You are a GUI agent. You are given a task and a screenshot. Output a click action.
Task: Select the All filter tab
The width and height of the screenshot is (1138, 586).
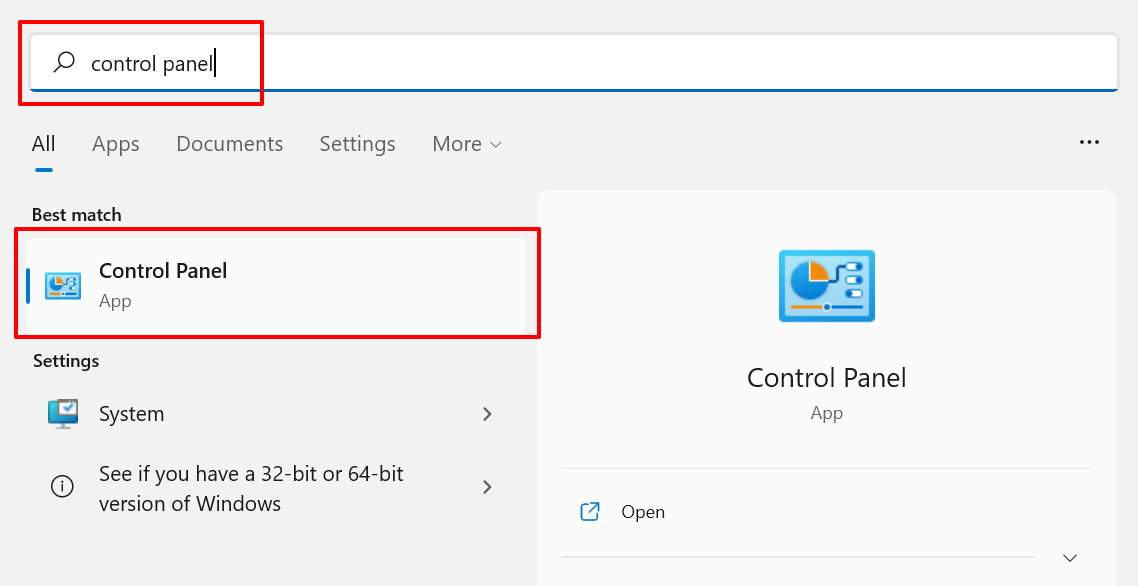pos(44,144)
